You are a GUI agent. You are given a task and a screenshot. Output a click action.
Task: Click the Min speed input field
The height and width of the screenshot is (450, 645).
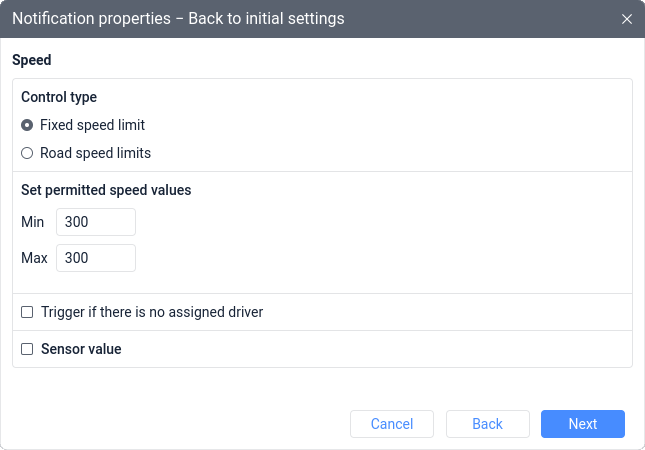click(x=96, y=222)
